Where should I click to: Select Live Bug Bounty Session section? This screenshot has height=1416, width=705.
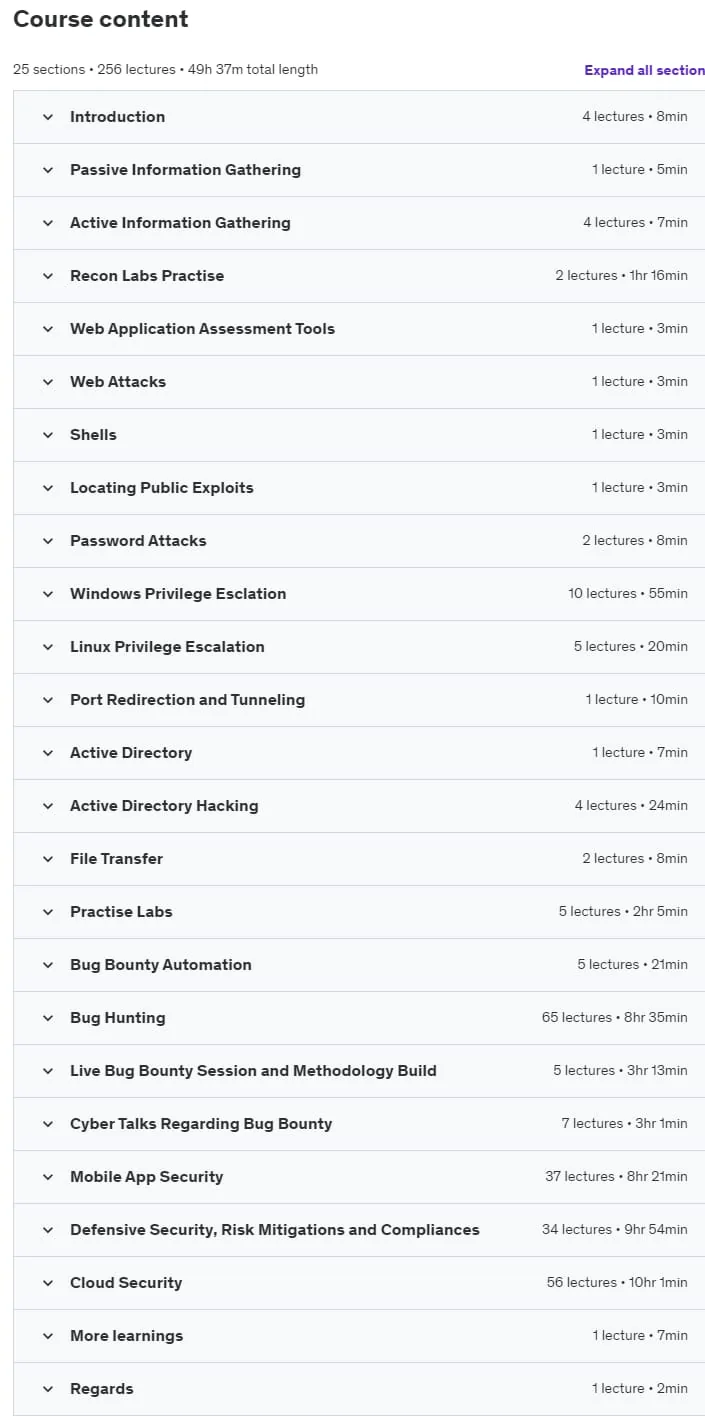[x=359, y=1071]
